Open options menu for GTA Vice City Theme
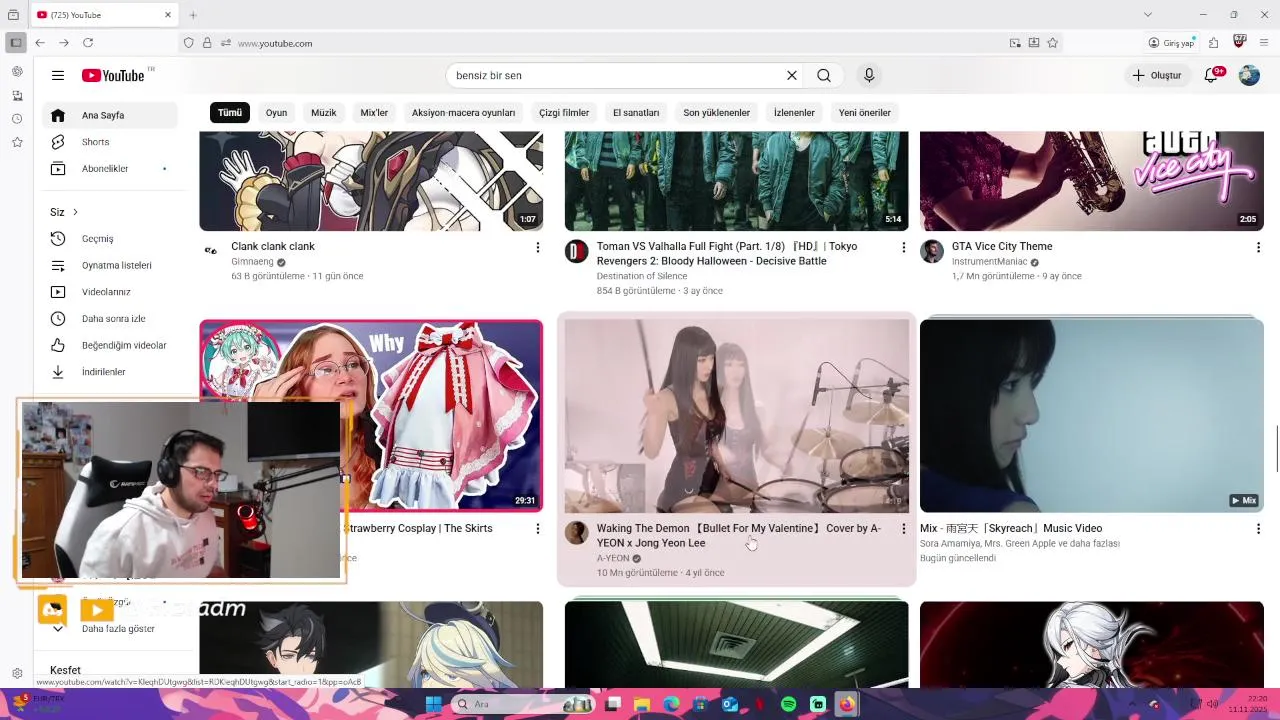 [1258, 247]
